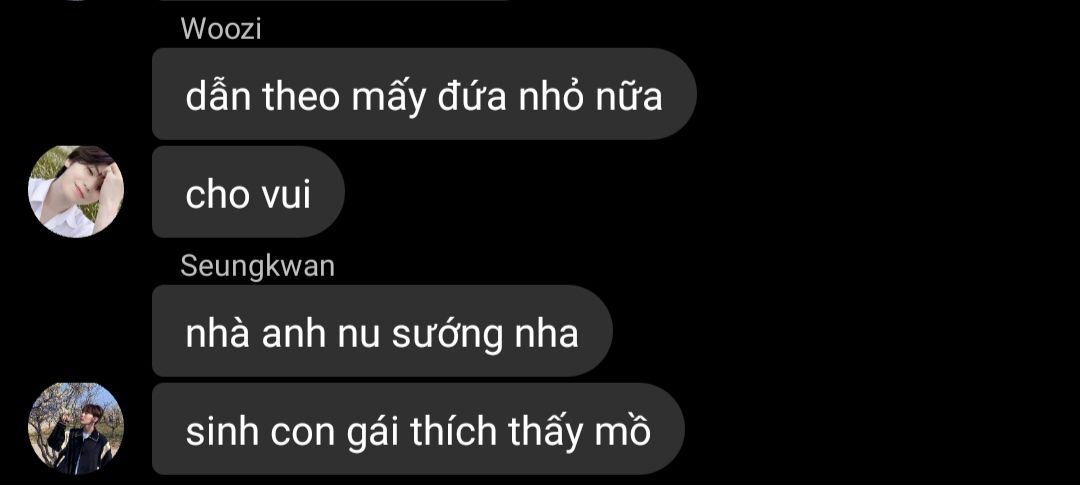This screenshot has height=485, width=1080.
Task: Open Seungkwan's profile picture avatar
Action: click(x=76, y=429)
